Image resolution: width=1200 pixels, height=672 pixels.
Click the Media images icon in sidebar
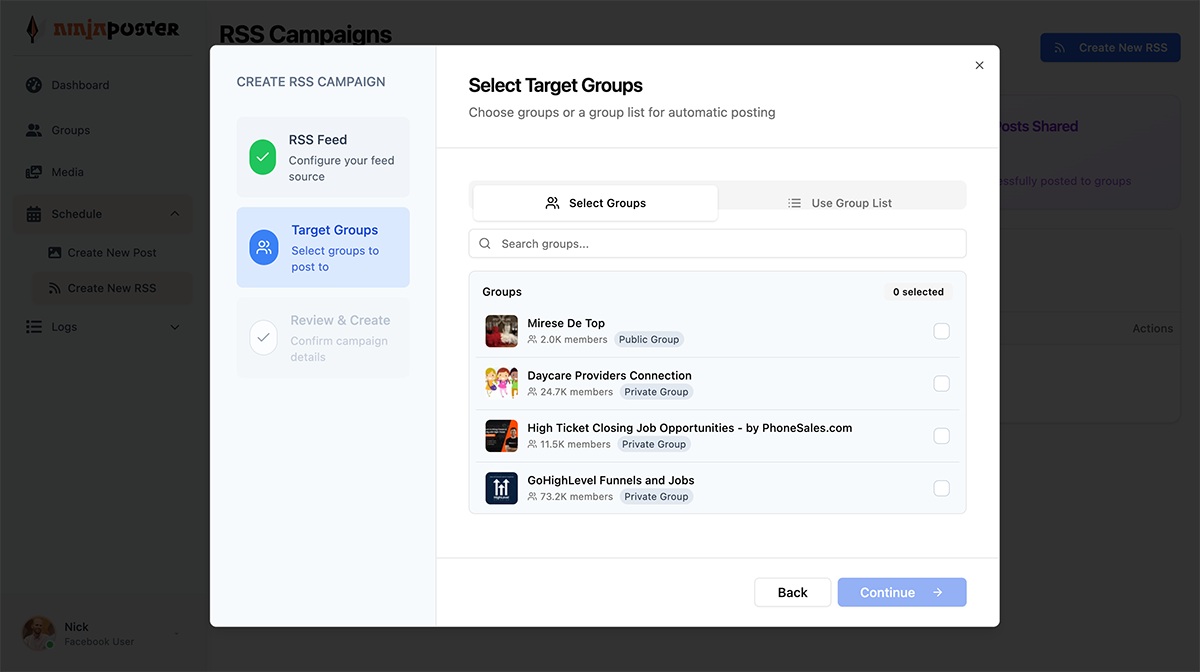[34, 172]
